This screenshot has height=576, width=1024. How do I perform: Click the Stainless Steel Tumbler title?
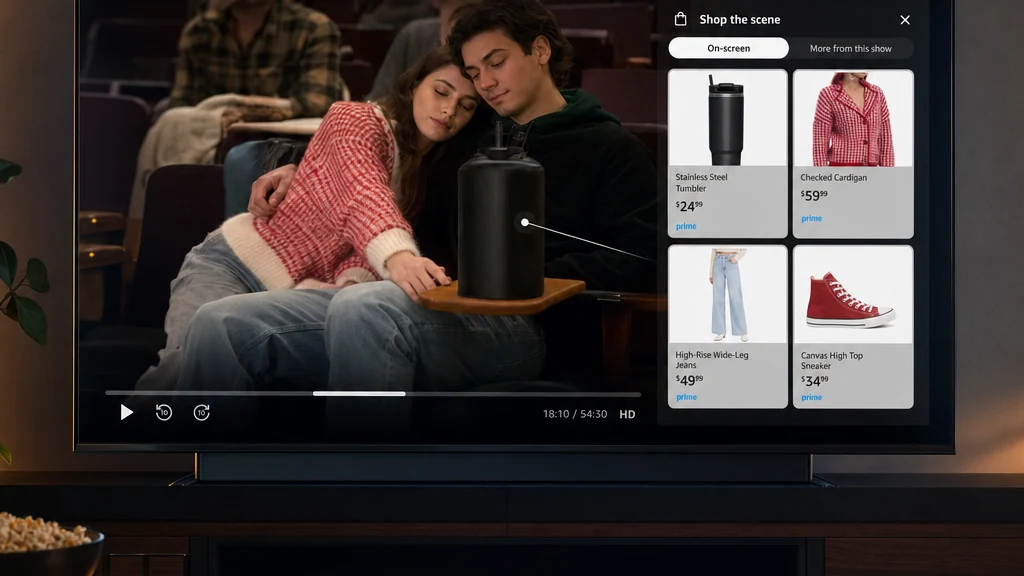(x=701, y=182)
